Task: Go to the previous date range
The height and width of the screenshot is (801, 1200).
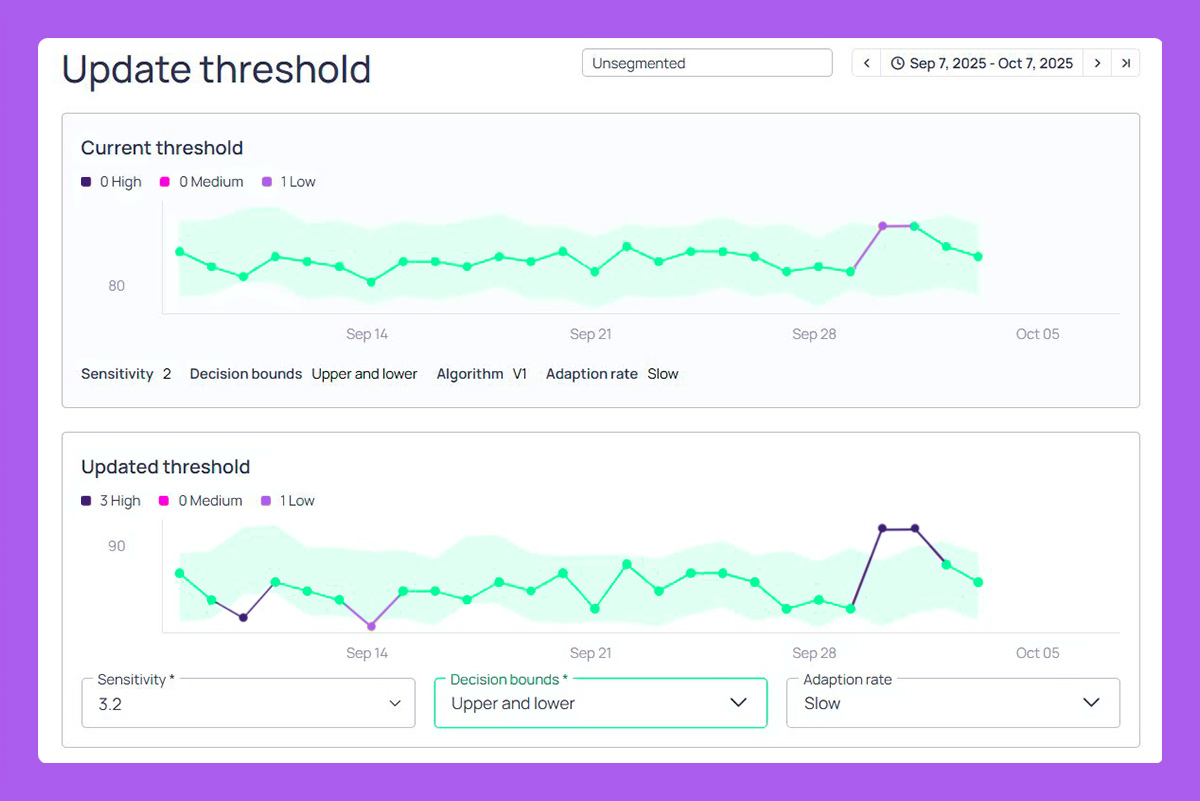Action: (866, 63)
